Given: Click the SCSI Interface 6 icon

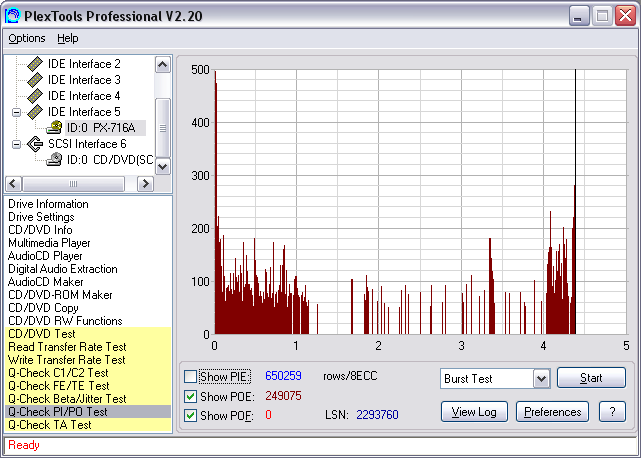Looking at the screenshot, I should pos(35,144).
